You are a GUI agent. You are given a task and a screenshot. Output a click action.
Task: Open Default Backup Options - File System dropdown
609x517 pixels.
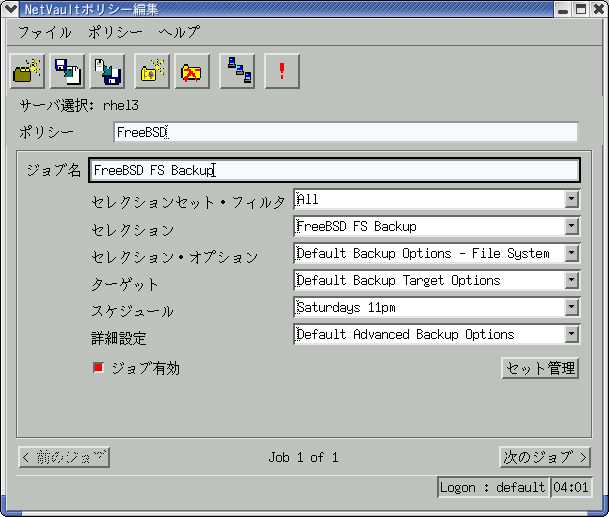[x=437, y=253]
